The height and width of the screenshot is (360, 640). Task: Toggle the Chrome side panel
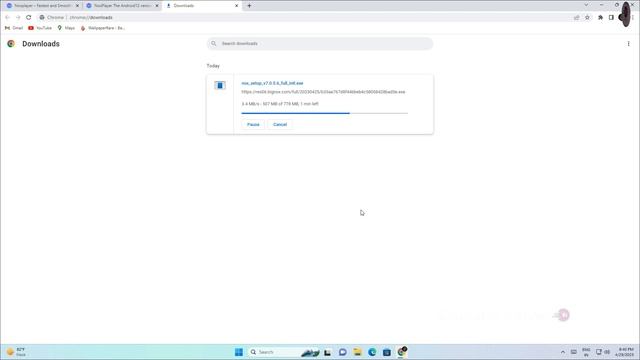pyautogui.click(x=611, y=18)
